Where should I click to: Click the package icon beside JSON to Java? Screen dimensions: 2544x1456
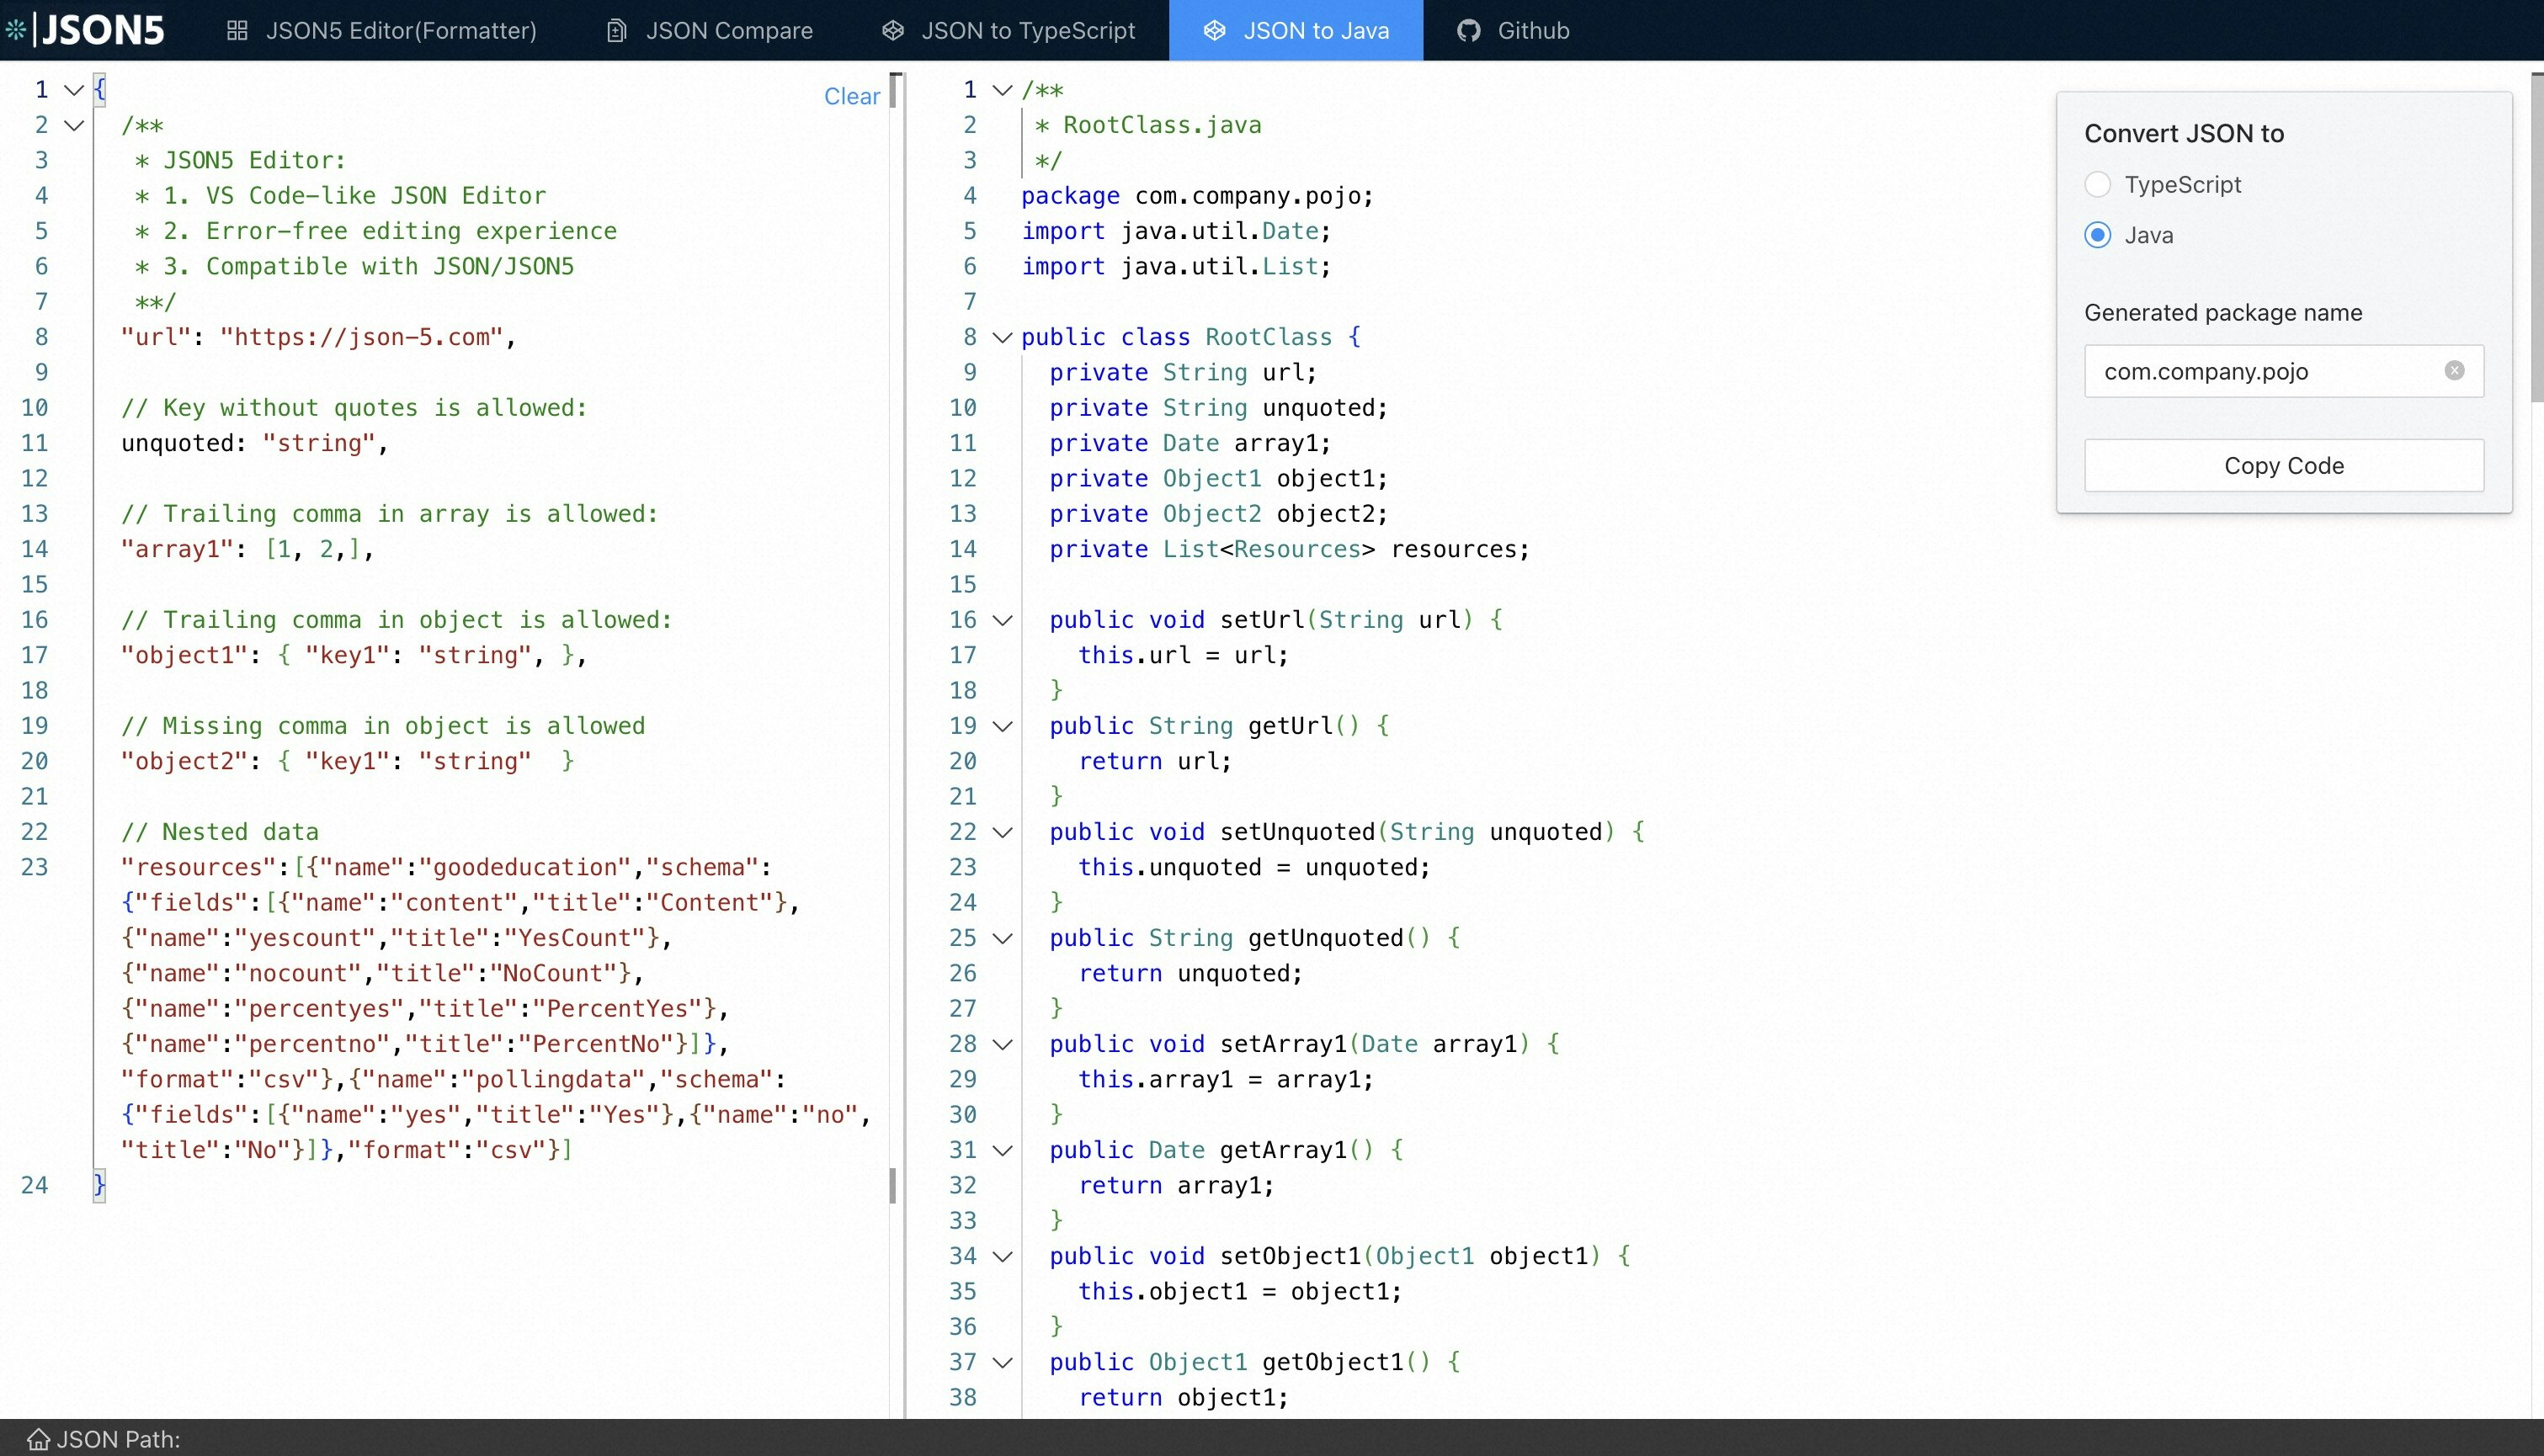click(x=1215, y=30)
